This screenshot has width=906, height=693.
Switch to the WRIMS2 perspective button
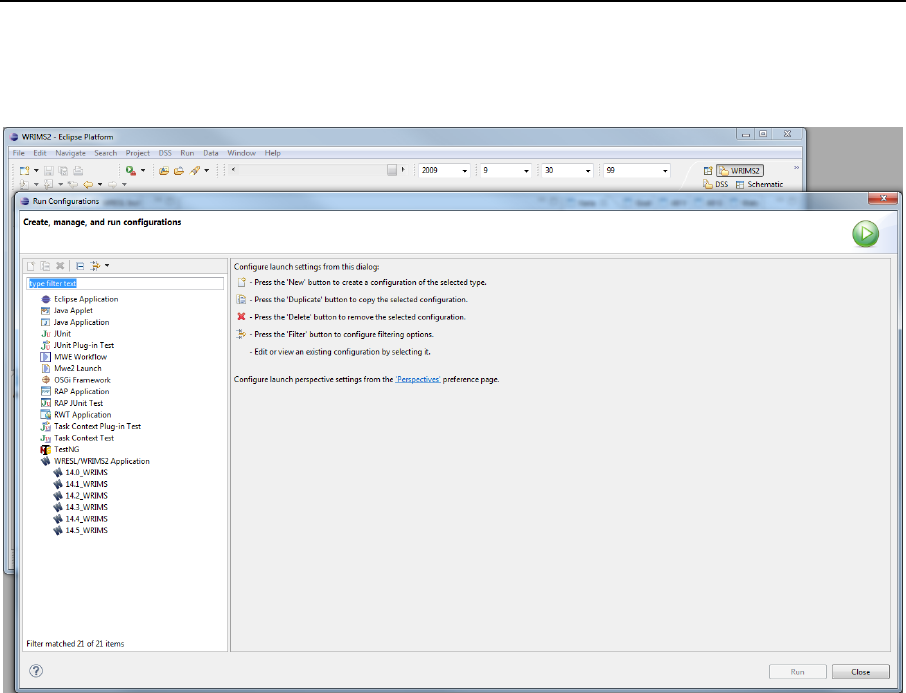tap(740, 171)
